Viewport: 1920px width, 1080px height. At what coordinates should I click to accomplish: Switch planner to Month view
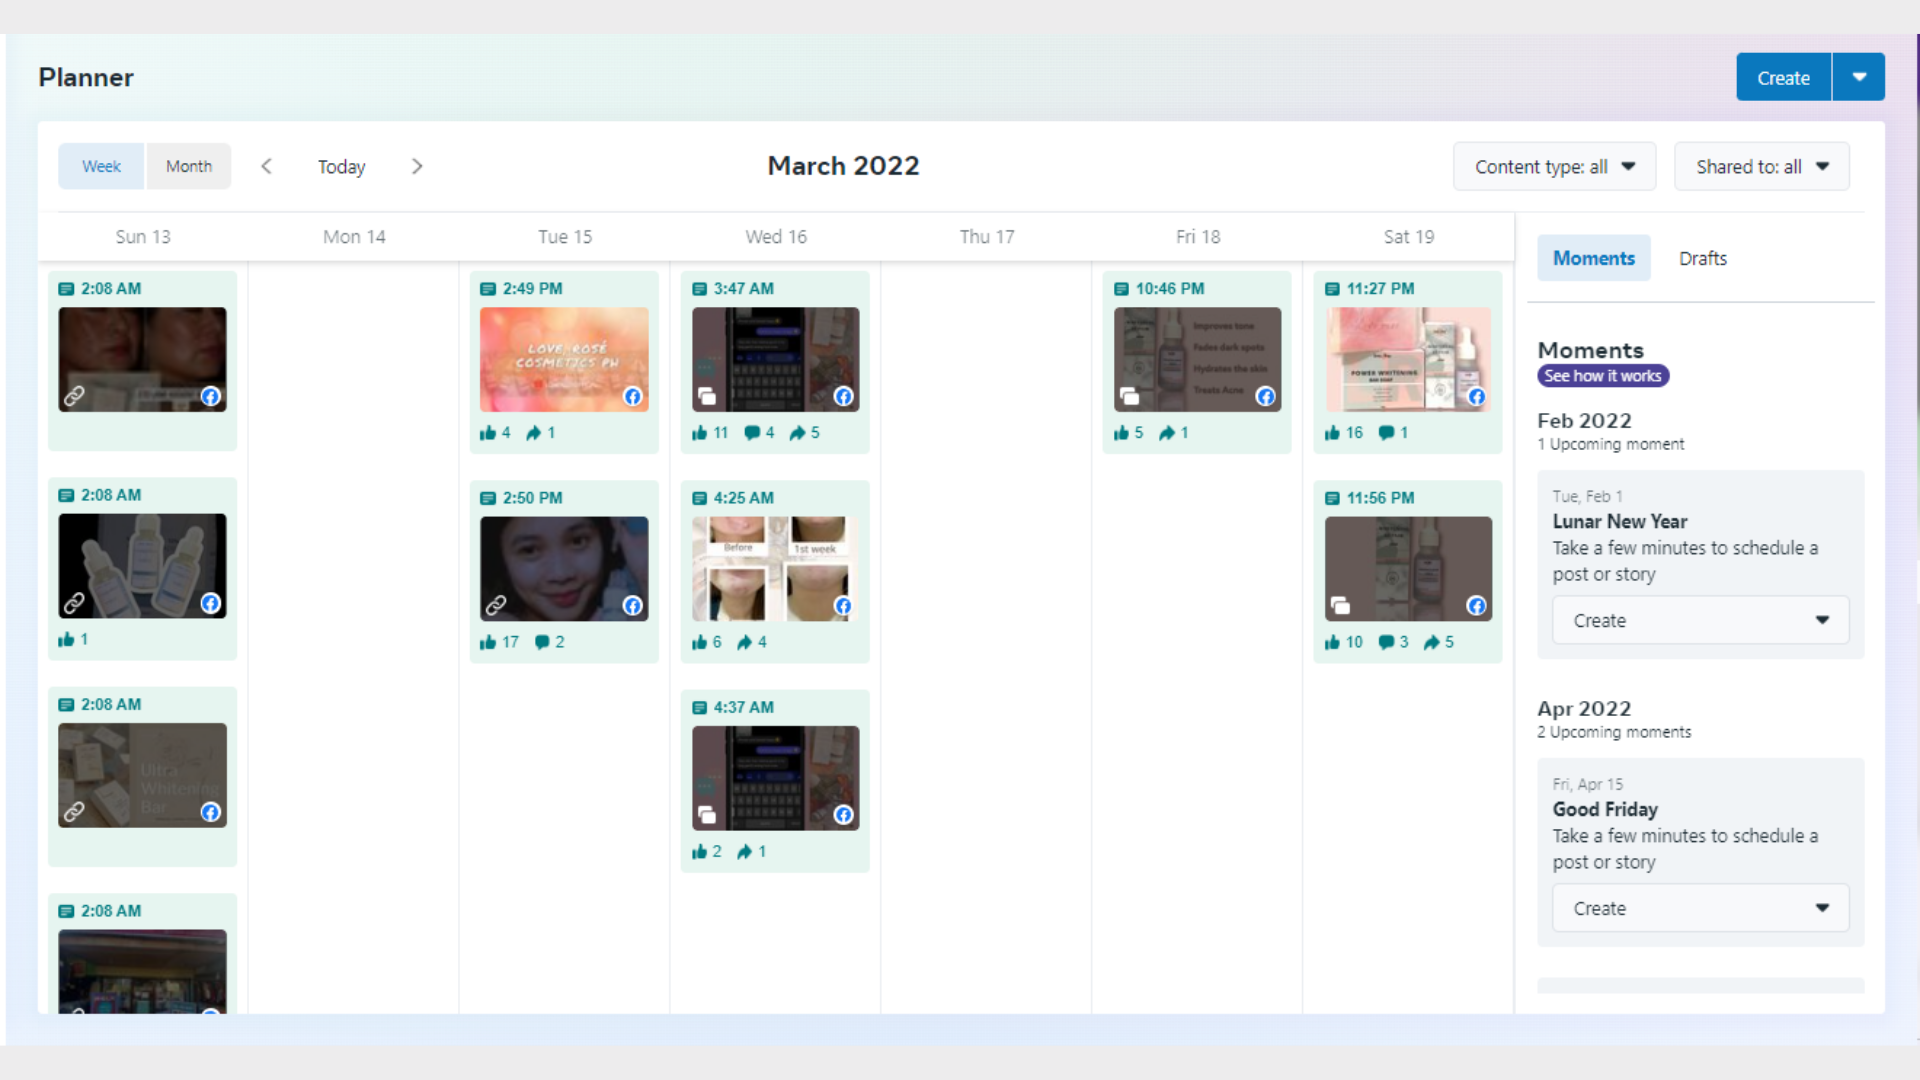189,166
